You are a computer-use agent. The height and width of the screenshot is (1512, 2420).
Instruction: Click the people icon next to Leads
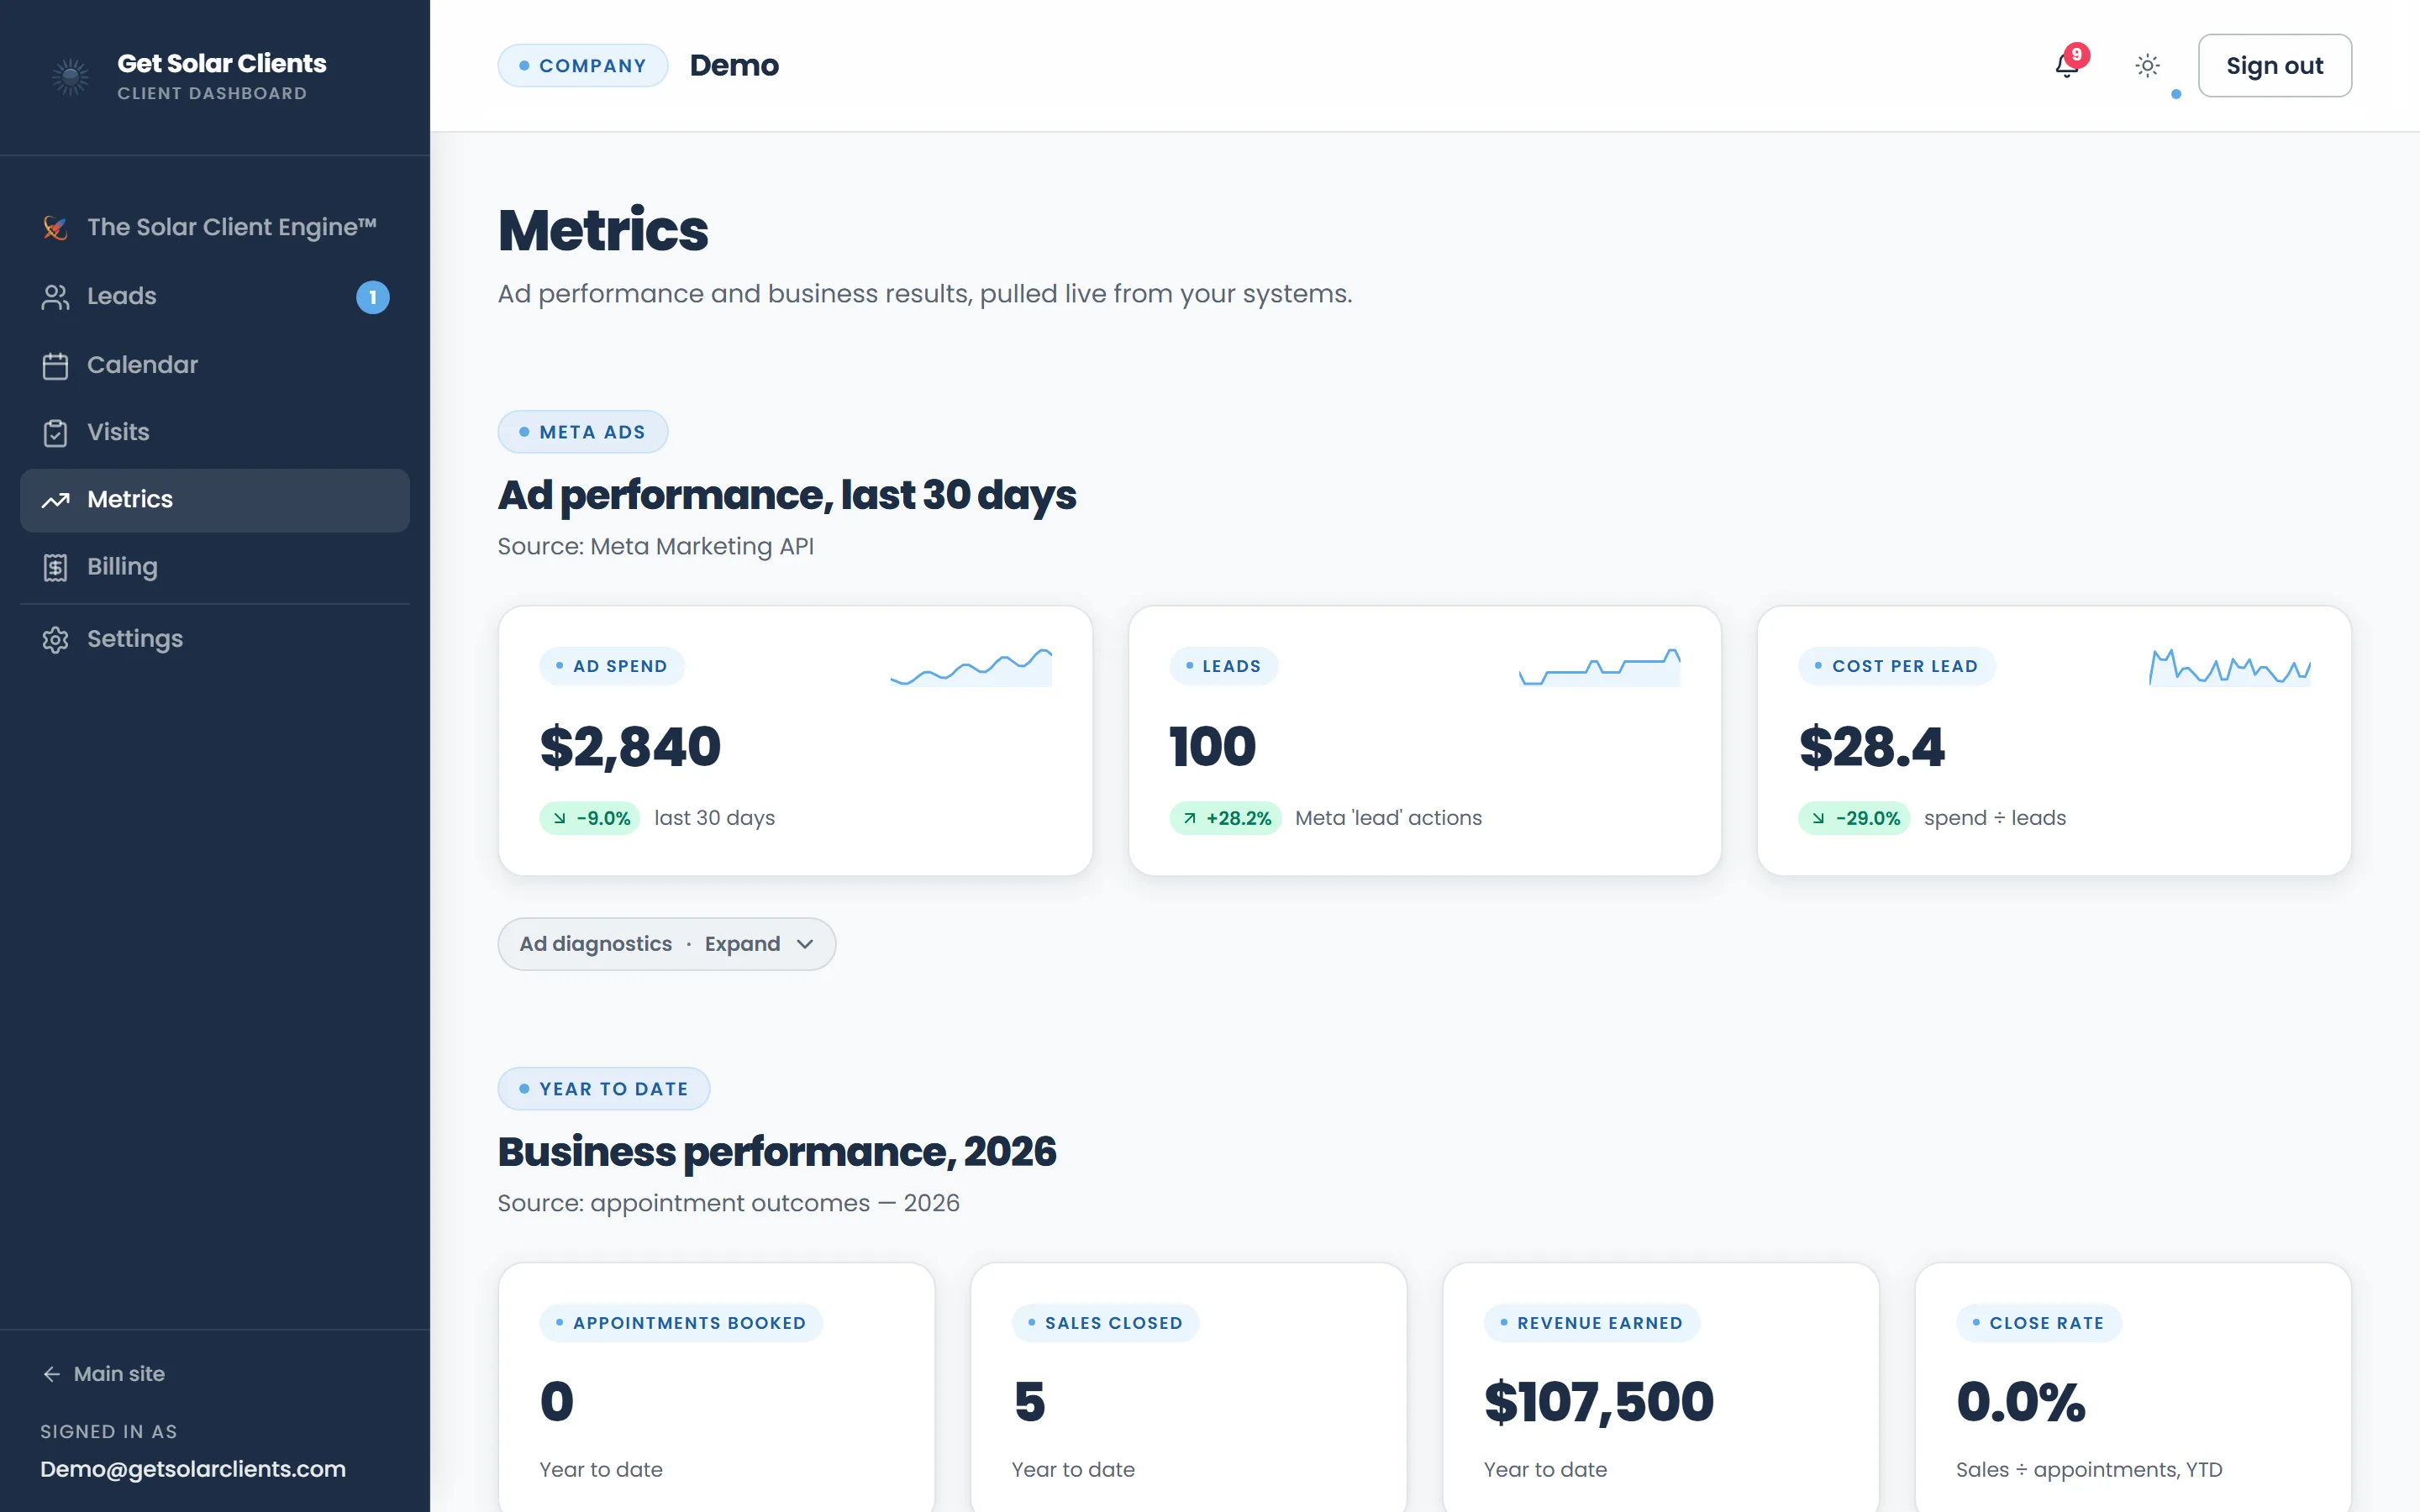pyautogui.click(x=55, y=297)
